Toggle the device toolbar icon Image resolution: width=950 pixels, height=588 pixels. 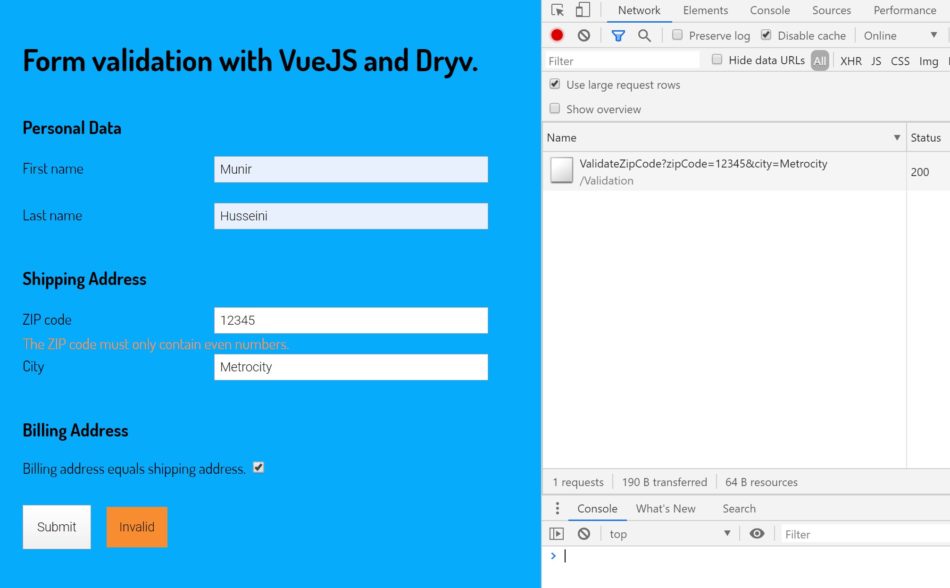[581, 9]
